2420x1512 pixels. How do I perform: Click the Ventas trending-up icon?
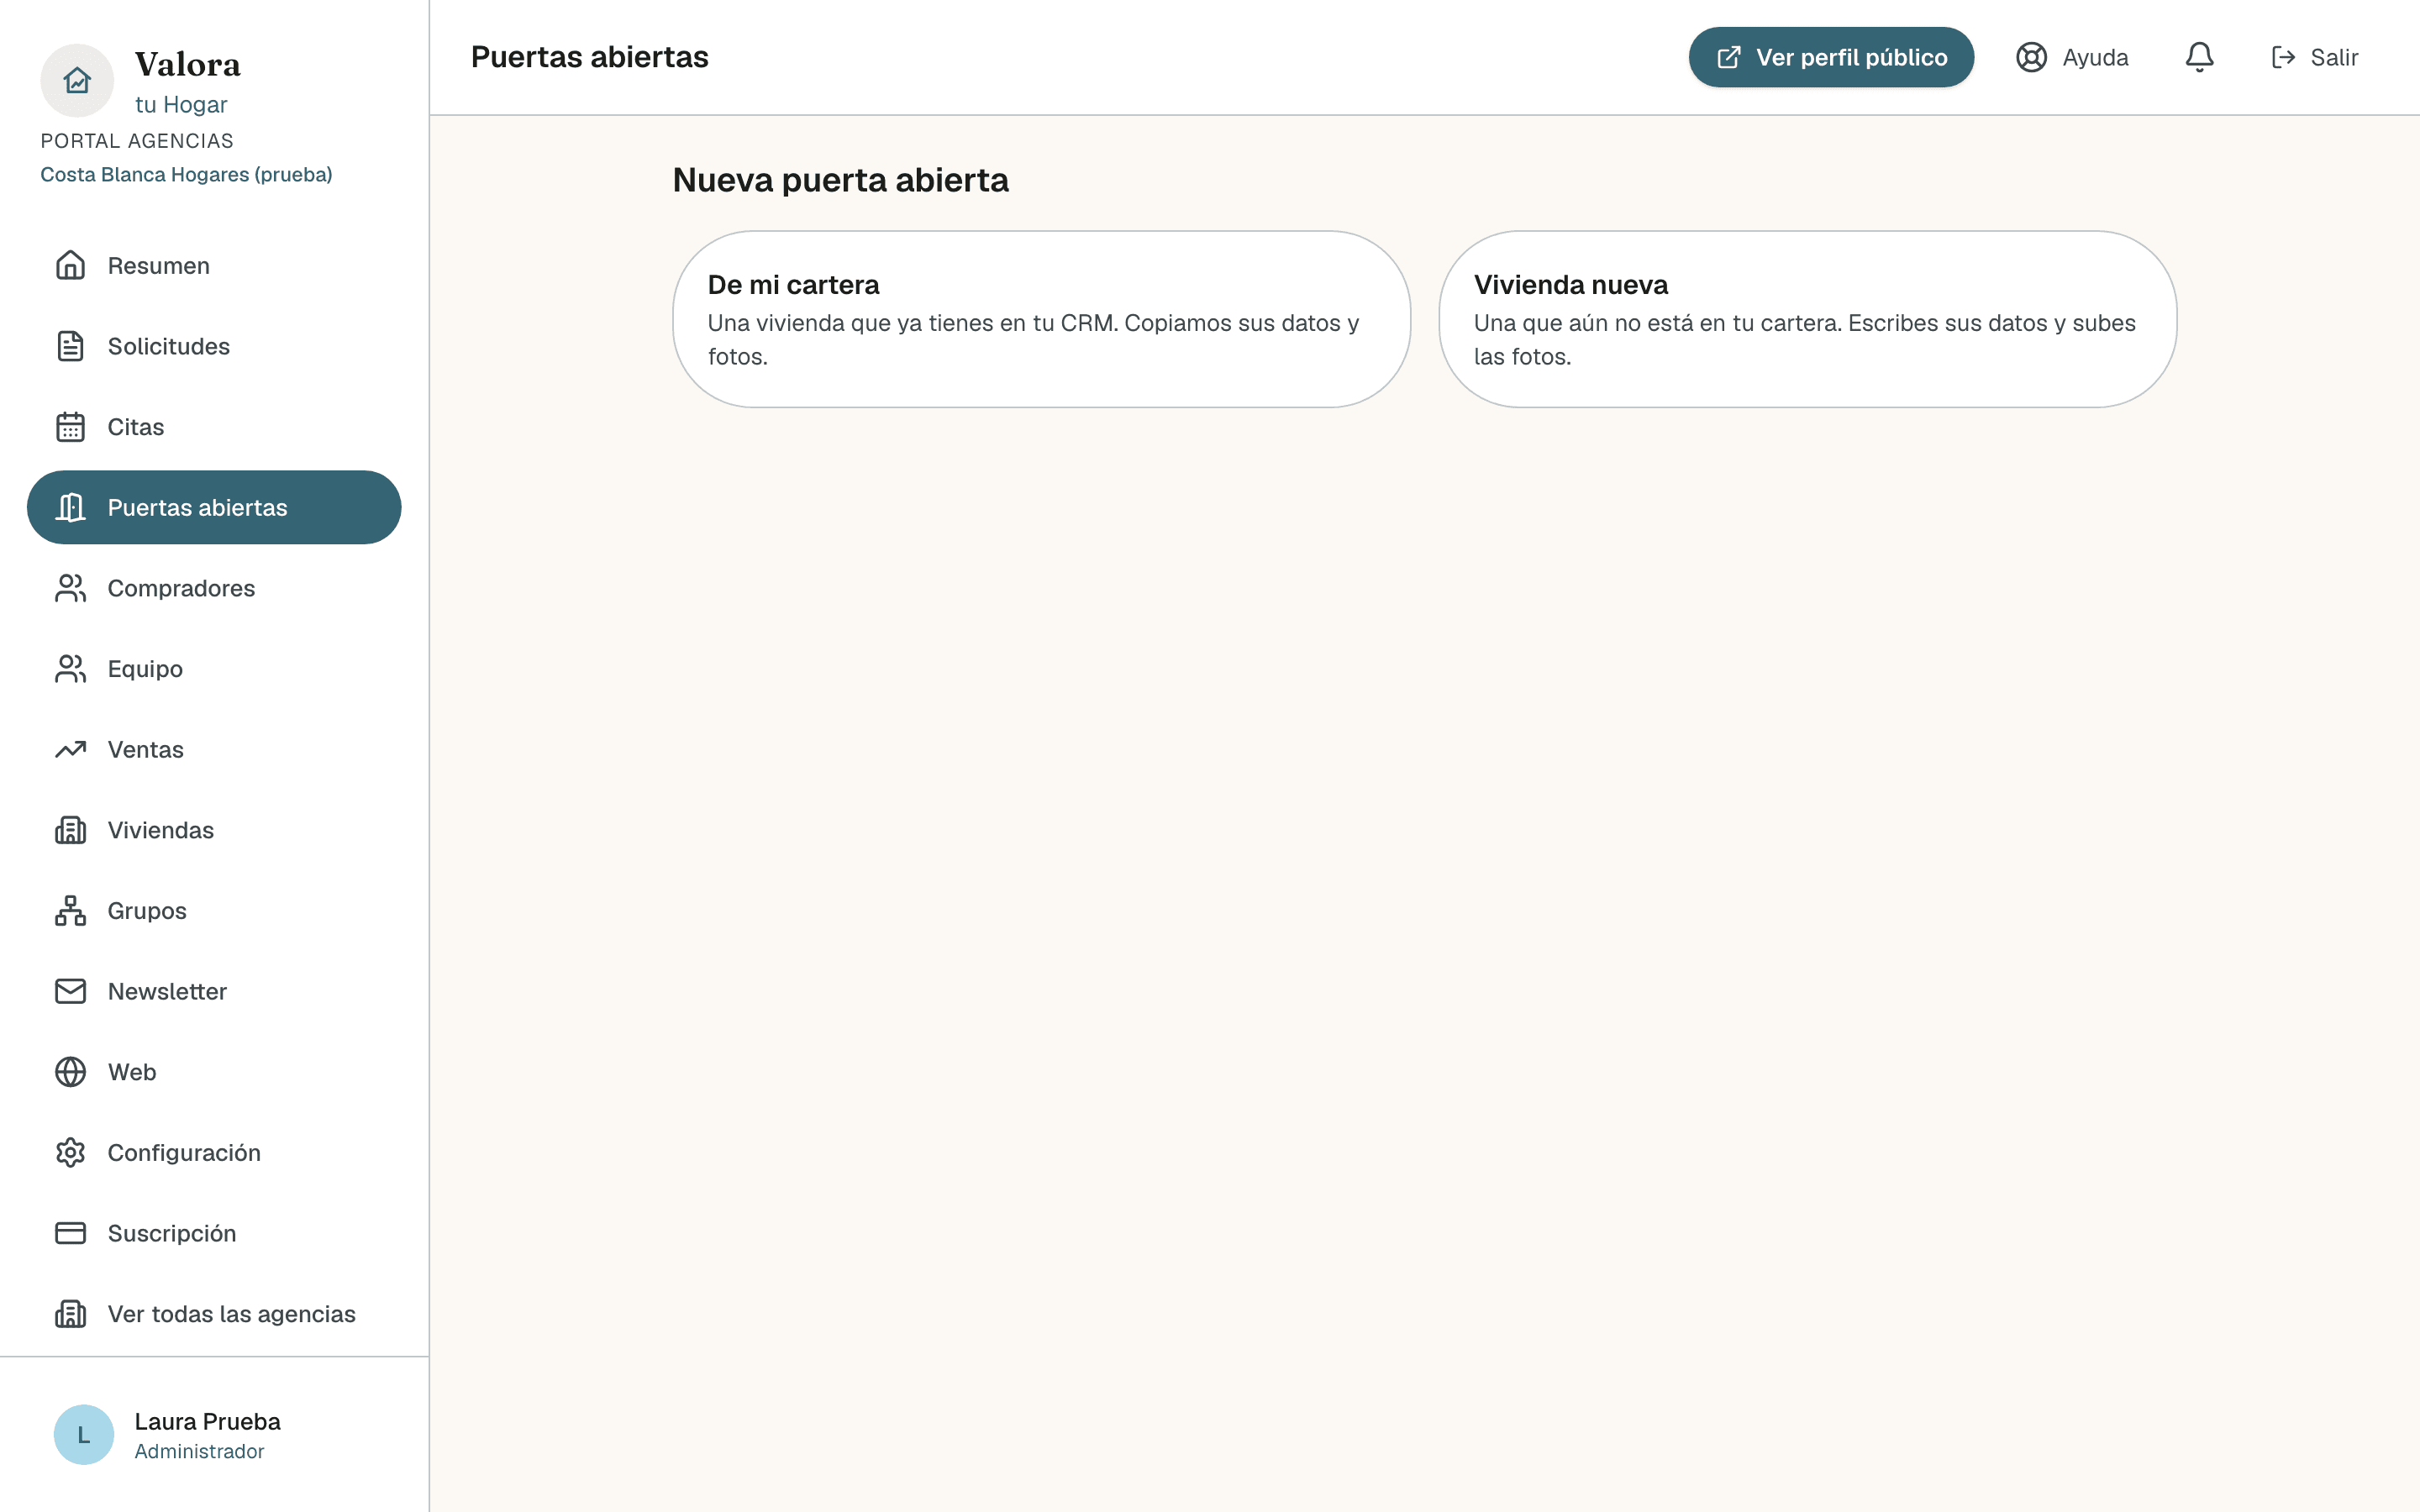[70, 749]
